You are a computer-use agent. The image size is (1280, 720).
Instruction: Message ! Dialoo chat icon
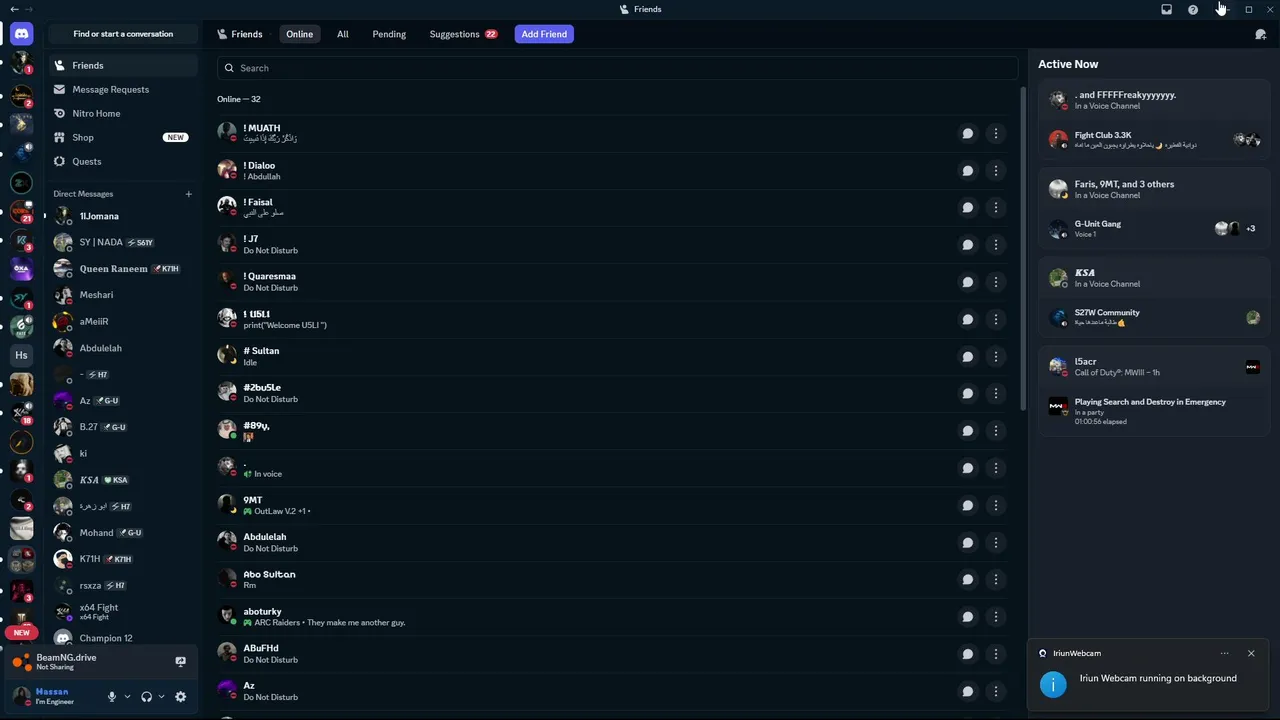pyautogui.click(x=967, y=171)
